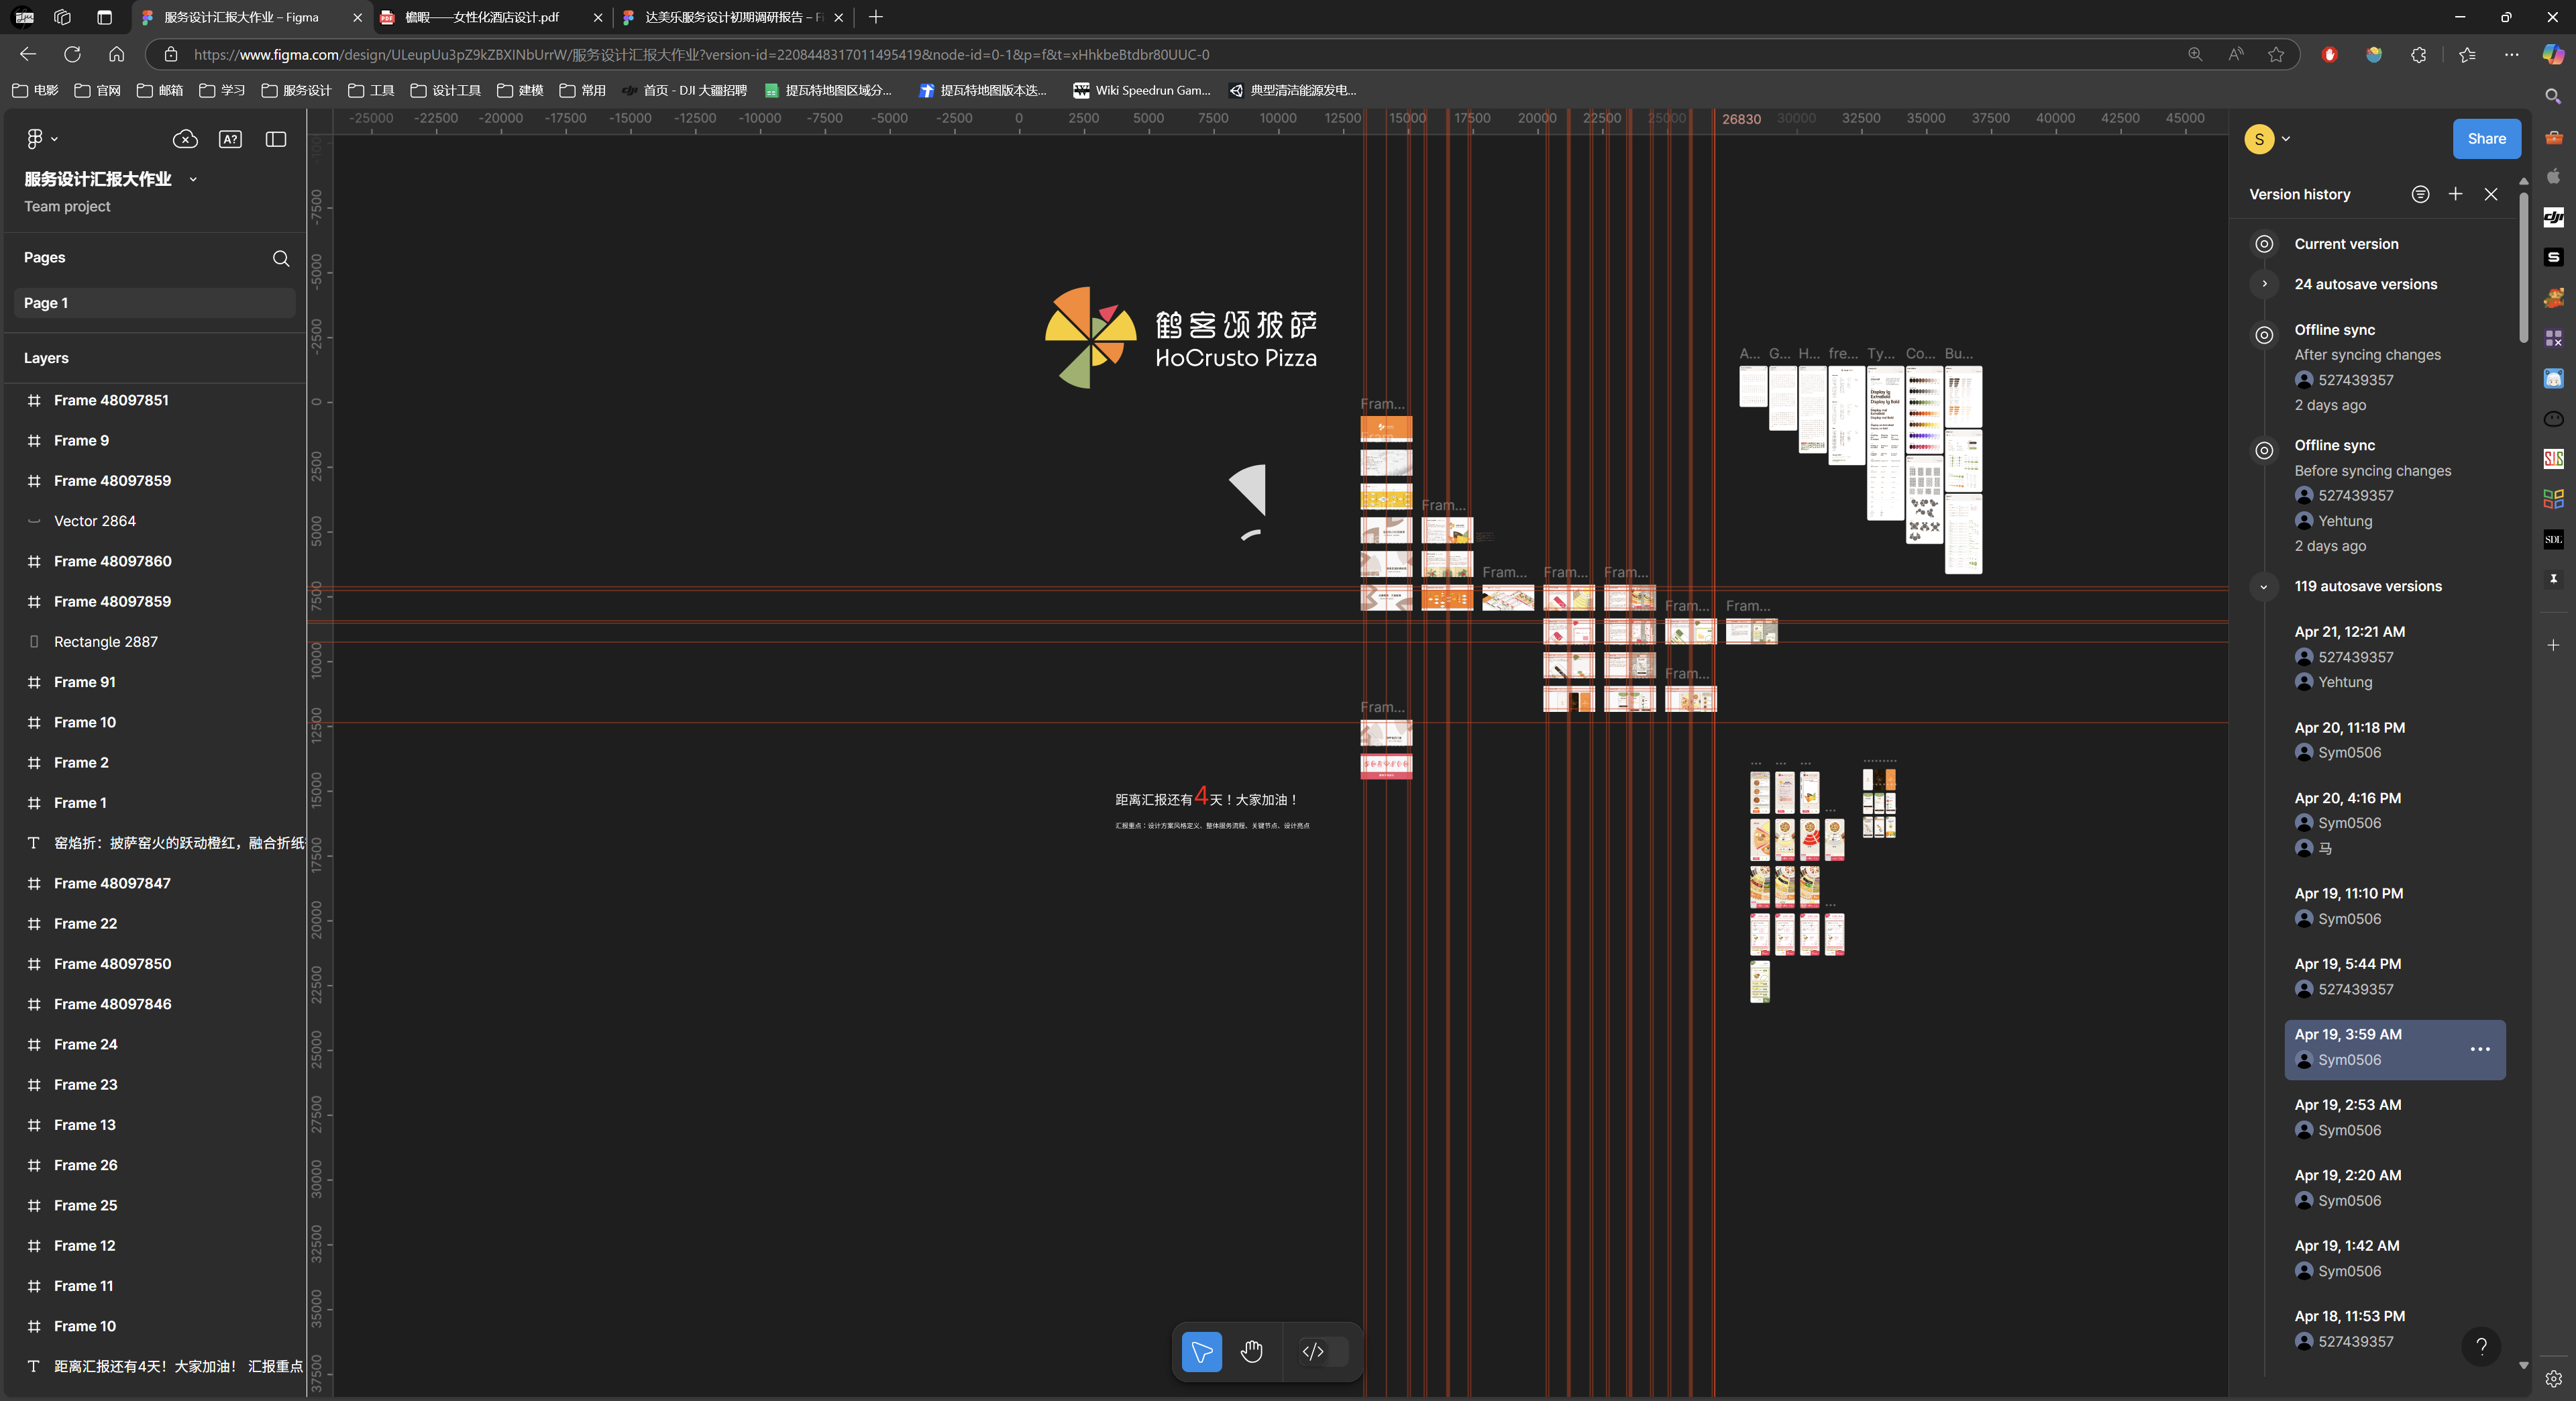Open the Wiki Speedrun Game bookmark
This screenshot has width=2576, height=1401.
click(1142, 90)
